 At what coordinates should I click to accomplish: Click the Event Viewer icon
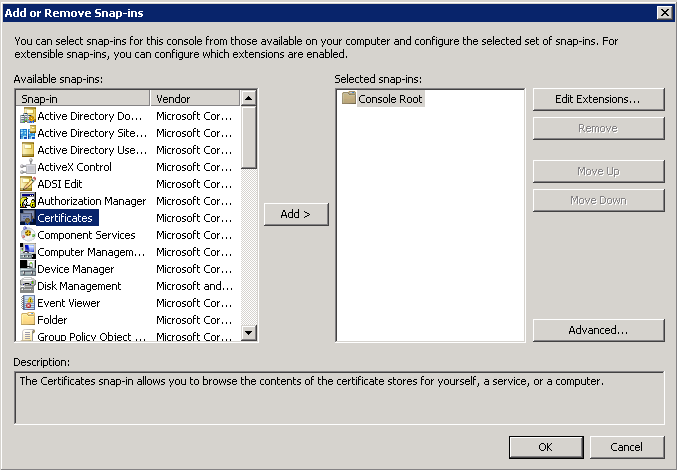click(28, 303)
